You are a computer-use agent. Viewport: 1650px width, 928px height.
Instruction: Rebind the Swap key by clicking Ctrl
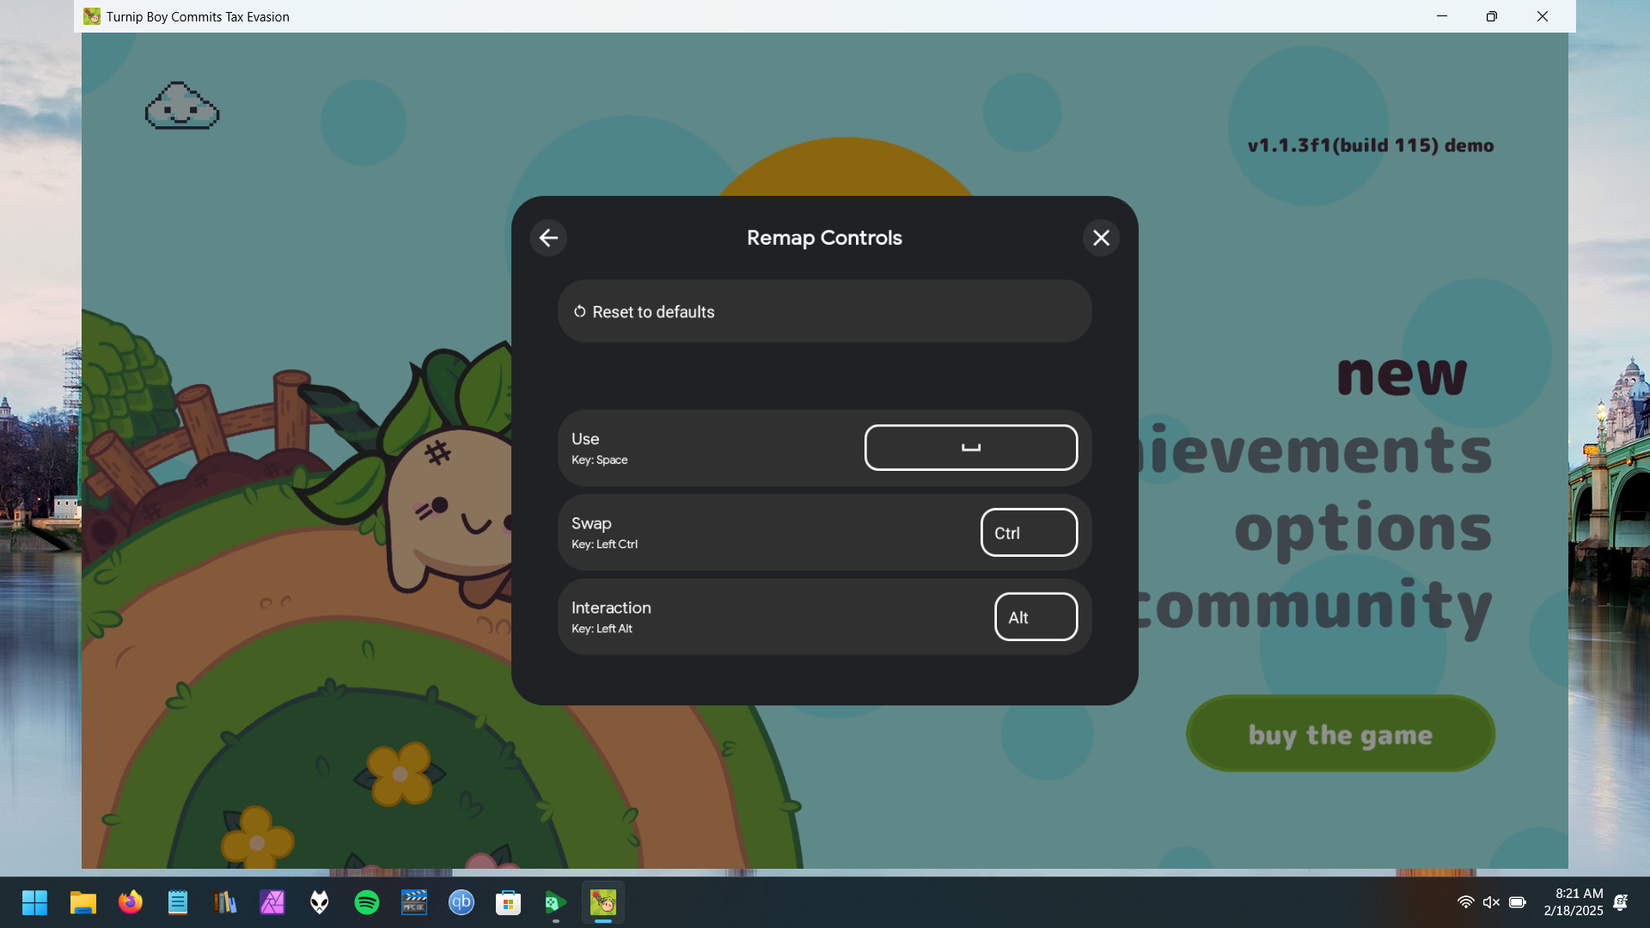1028,532
